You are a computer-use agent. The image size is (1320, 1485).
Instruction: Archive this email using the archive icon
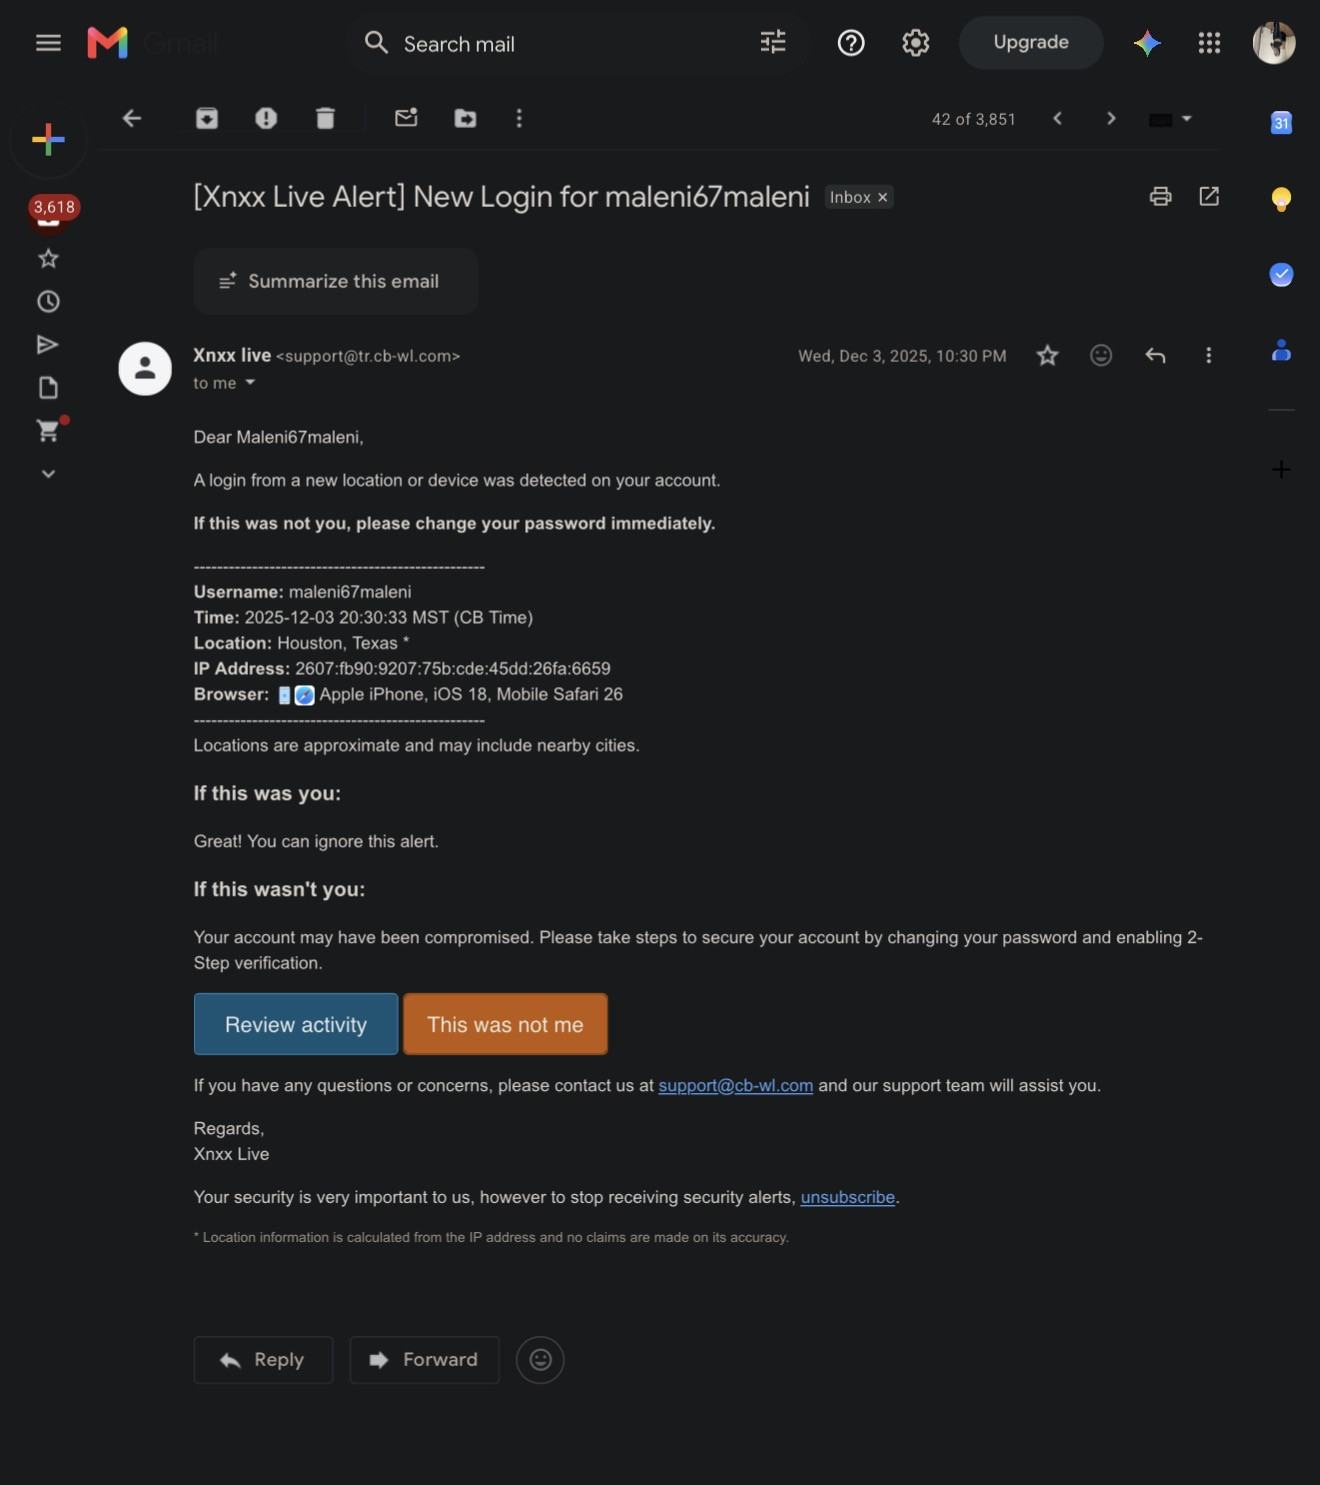pyautogui.click(x=207, y=119)
